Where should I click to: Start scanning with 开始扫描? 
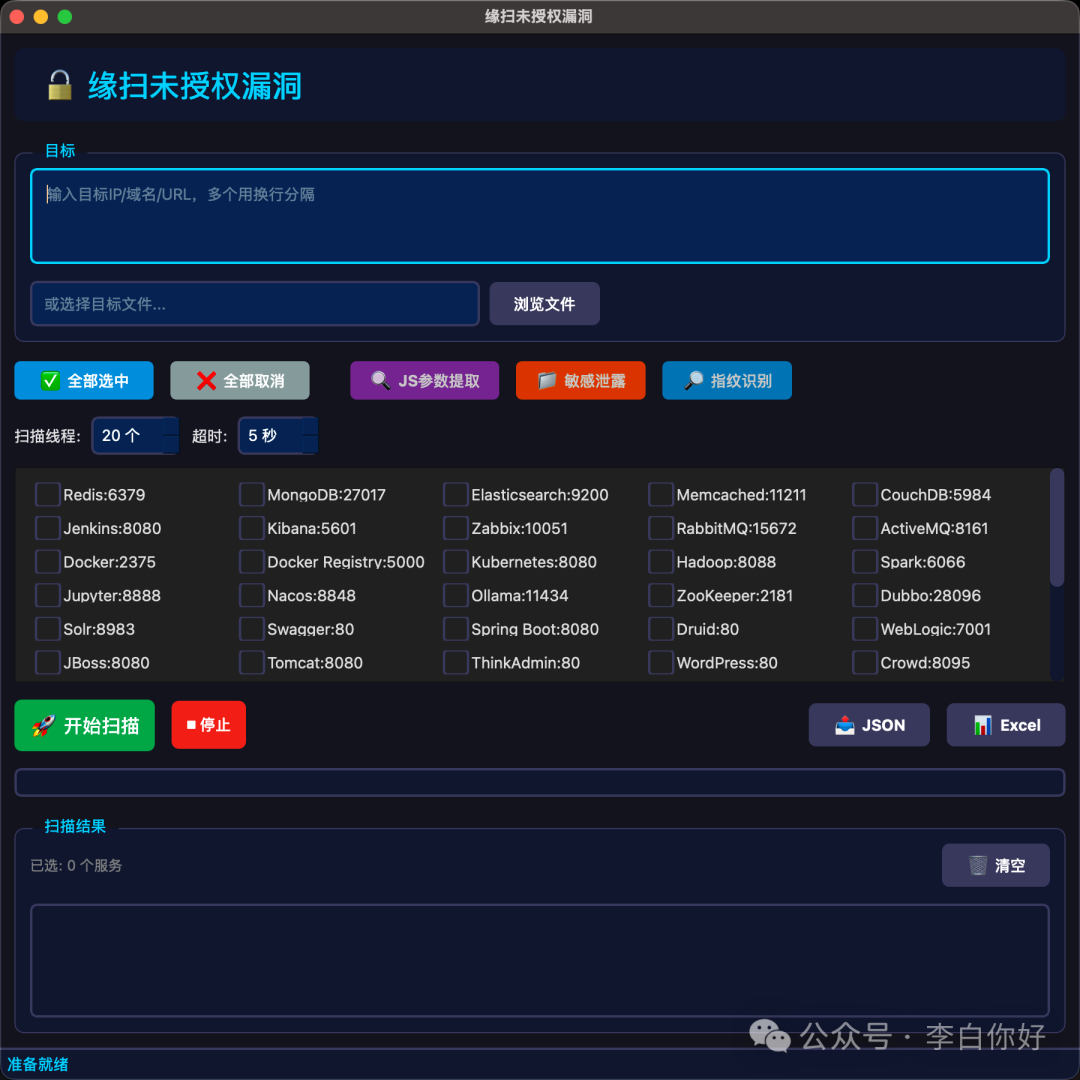(85, 725)
